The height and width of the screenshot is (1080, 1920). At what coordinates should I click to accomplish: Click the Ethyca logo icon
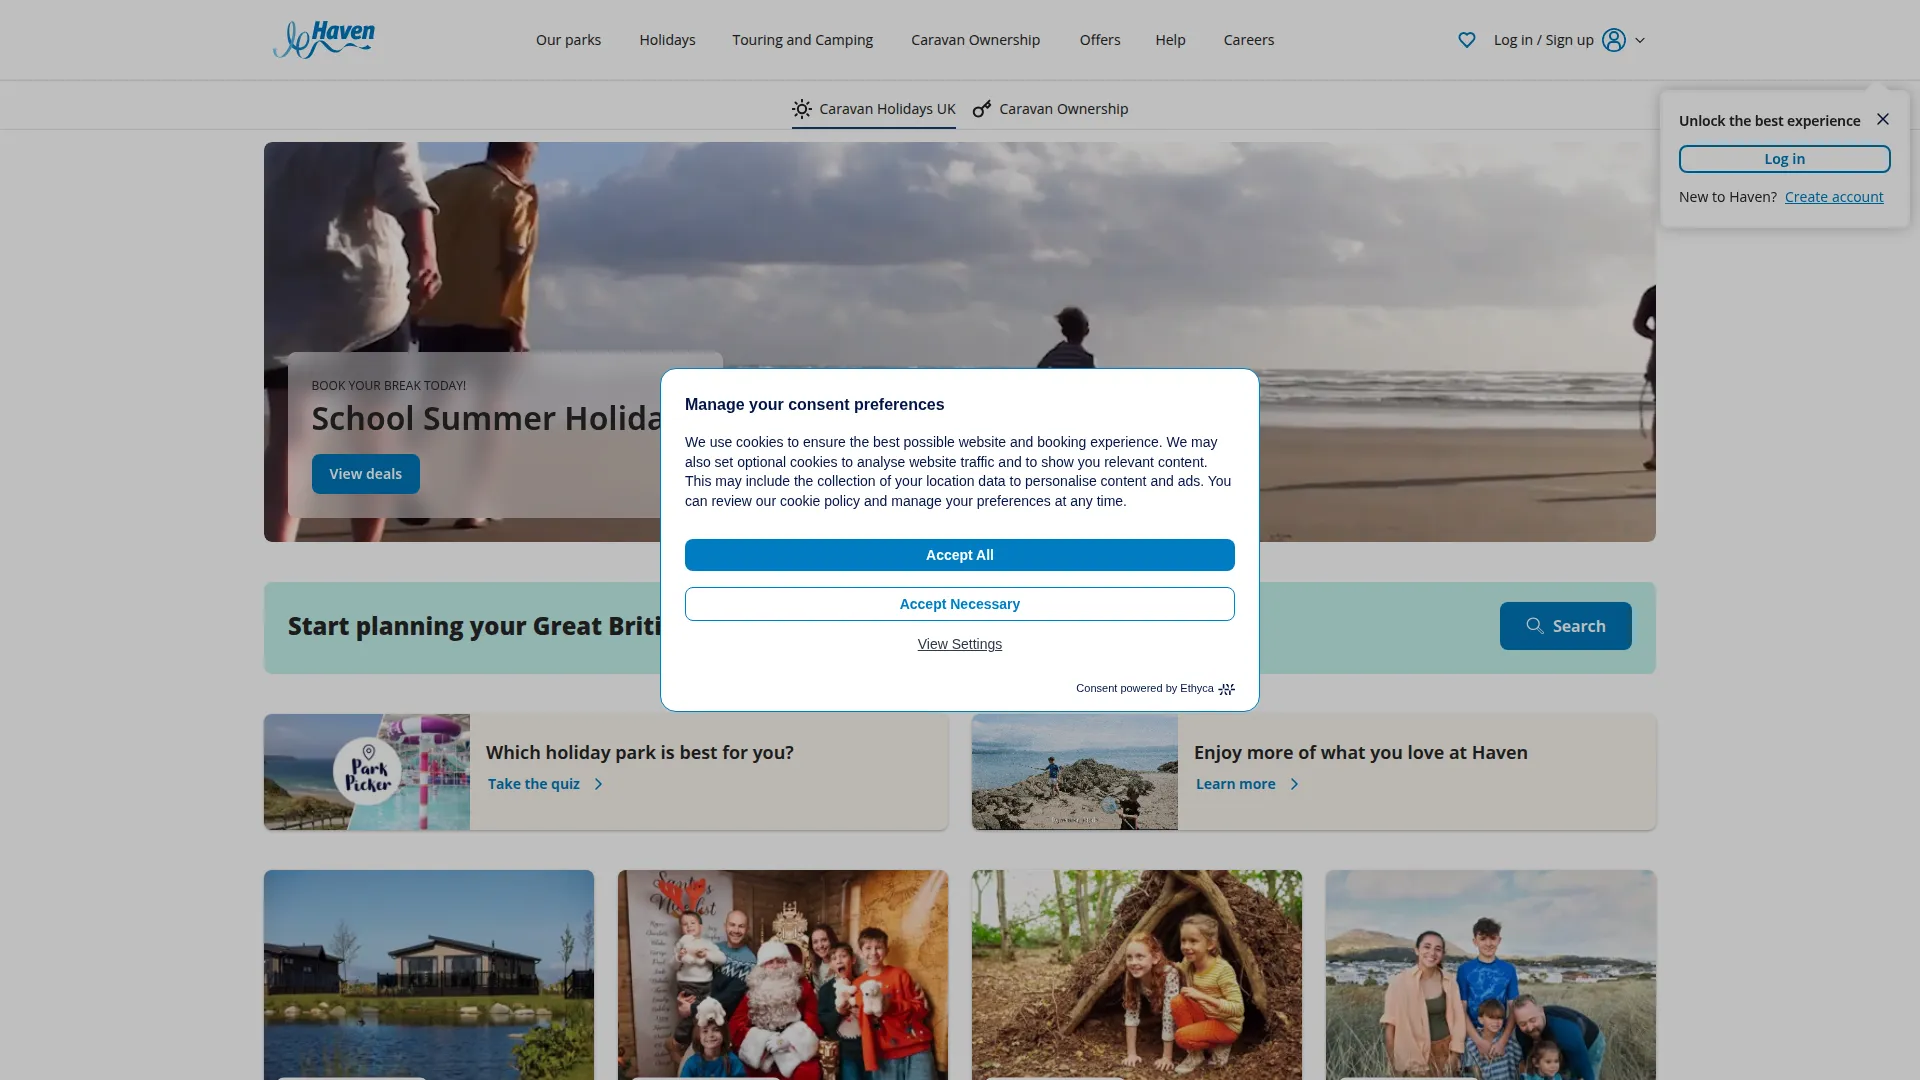[1227, 689]
